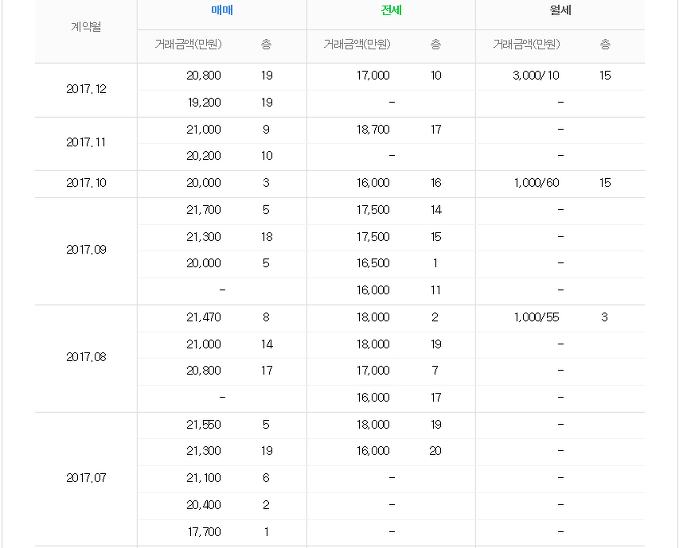
Task: Click the 19,200 sale price
Action: (204, 103)
